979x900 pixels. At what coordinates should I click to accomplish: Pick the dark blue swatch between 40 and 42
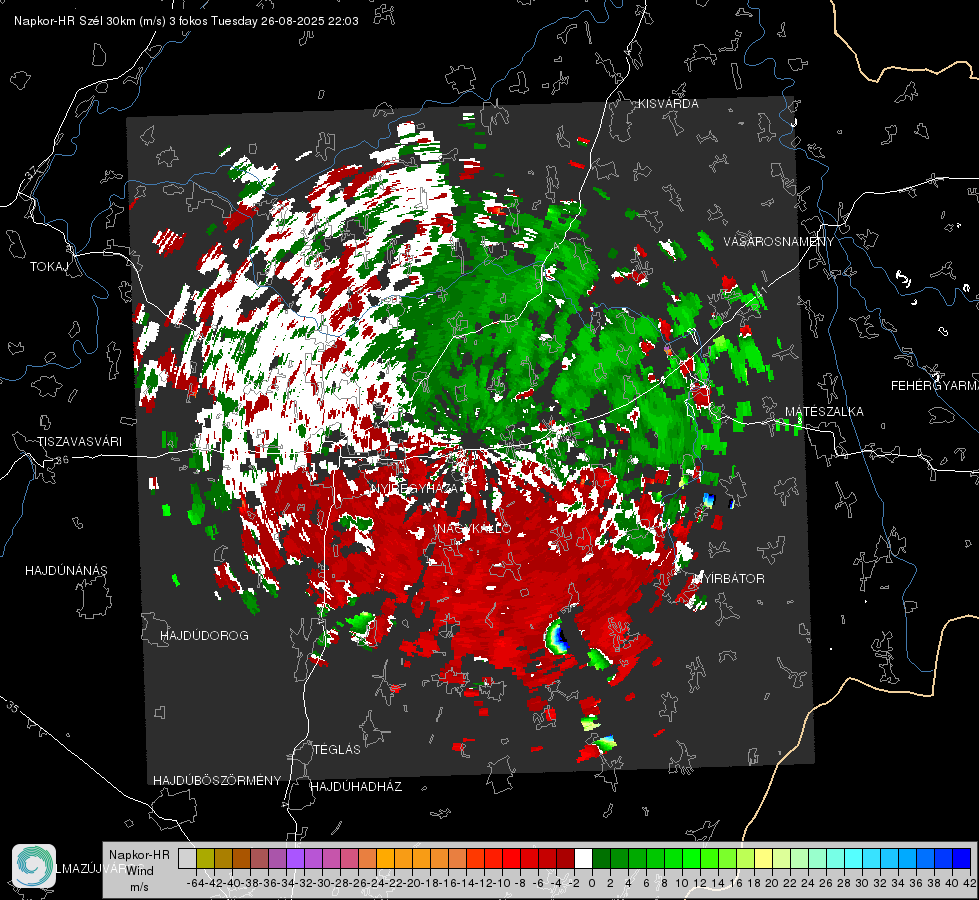[x=962, y=858]
